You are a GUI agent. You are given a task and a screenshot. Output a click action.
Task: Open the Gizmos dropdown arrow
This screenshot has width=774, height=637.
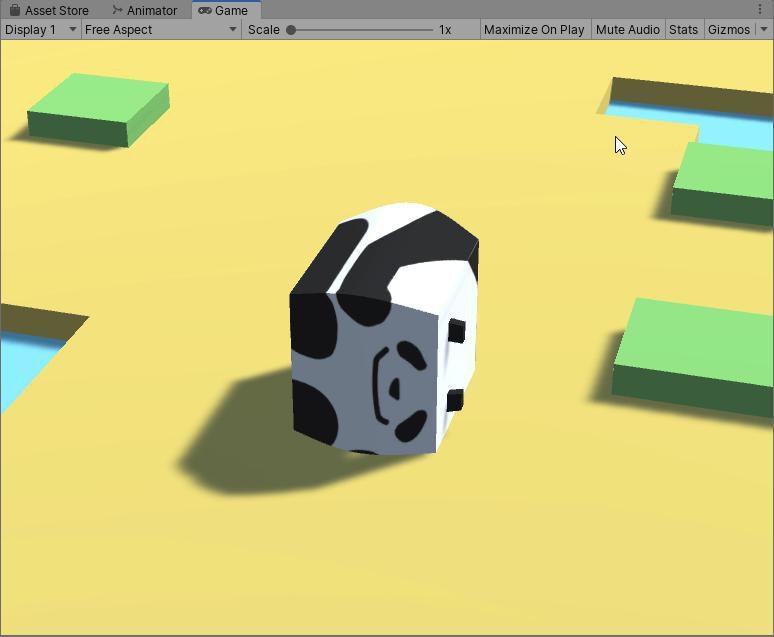click(x=764, y=30)
